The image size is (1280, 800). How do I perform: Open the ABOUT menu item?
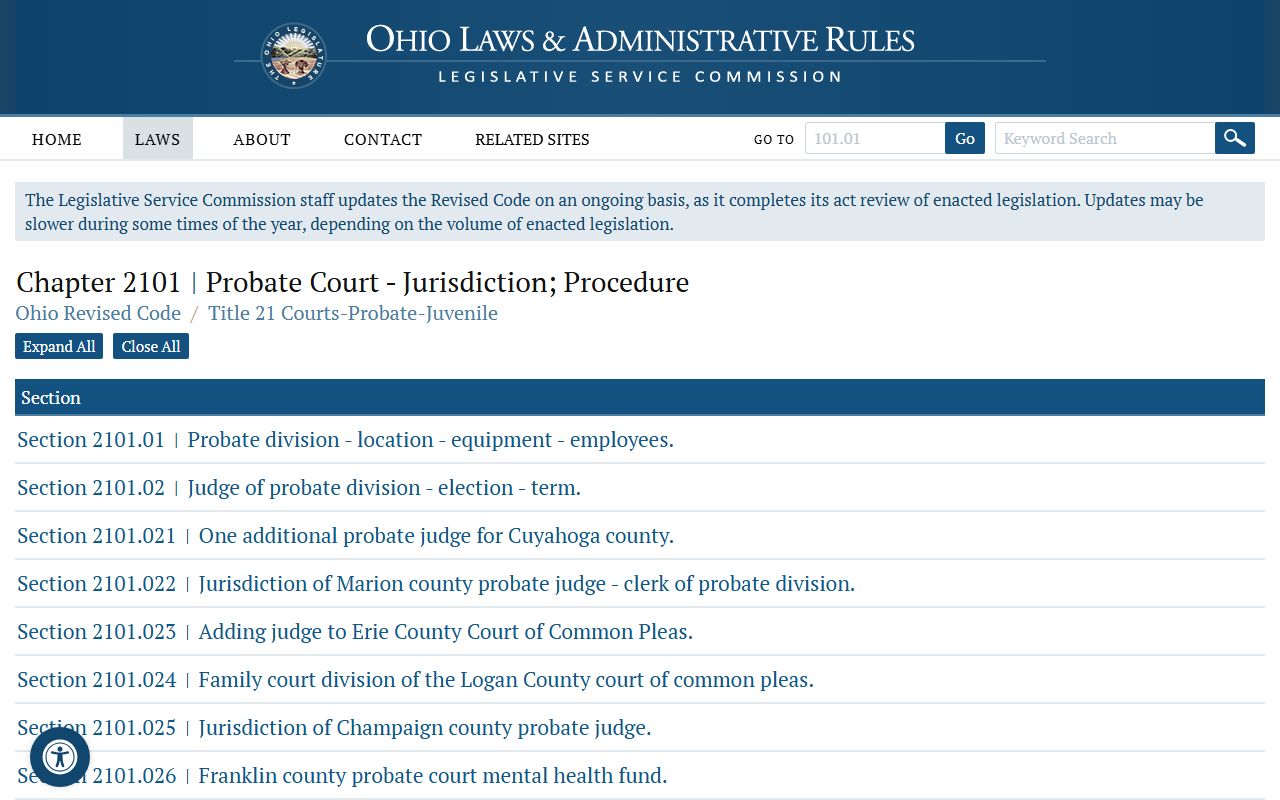[262, 139]
